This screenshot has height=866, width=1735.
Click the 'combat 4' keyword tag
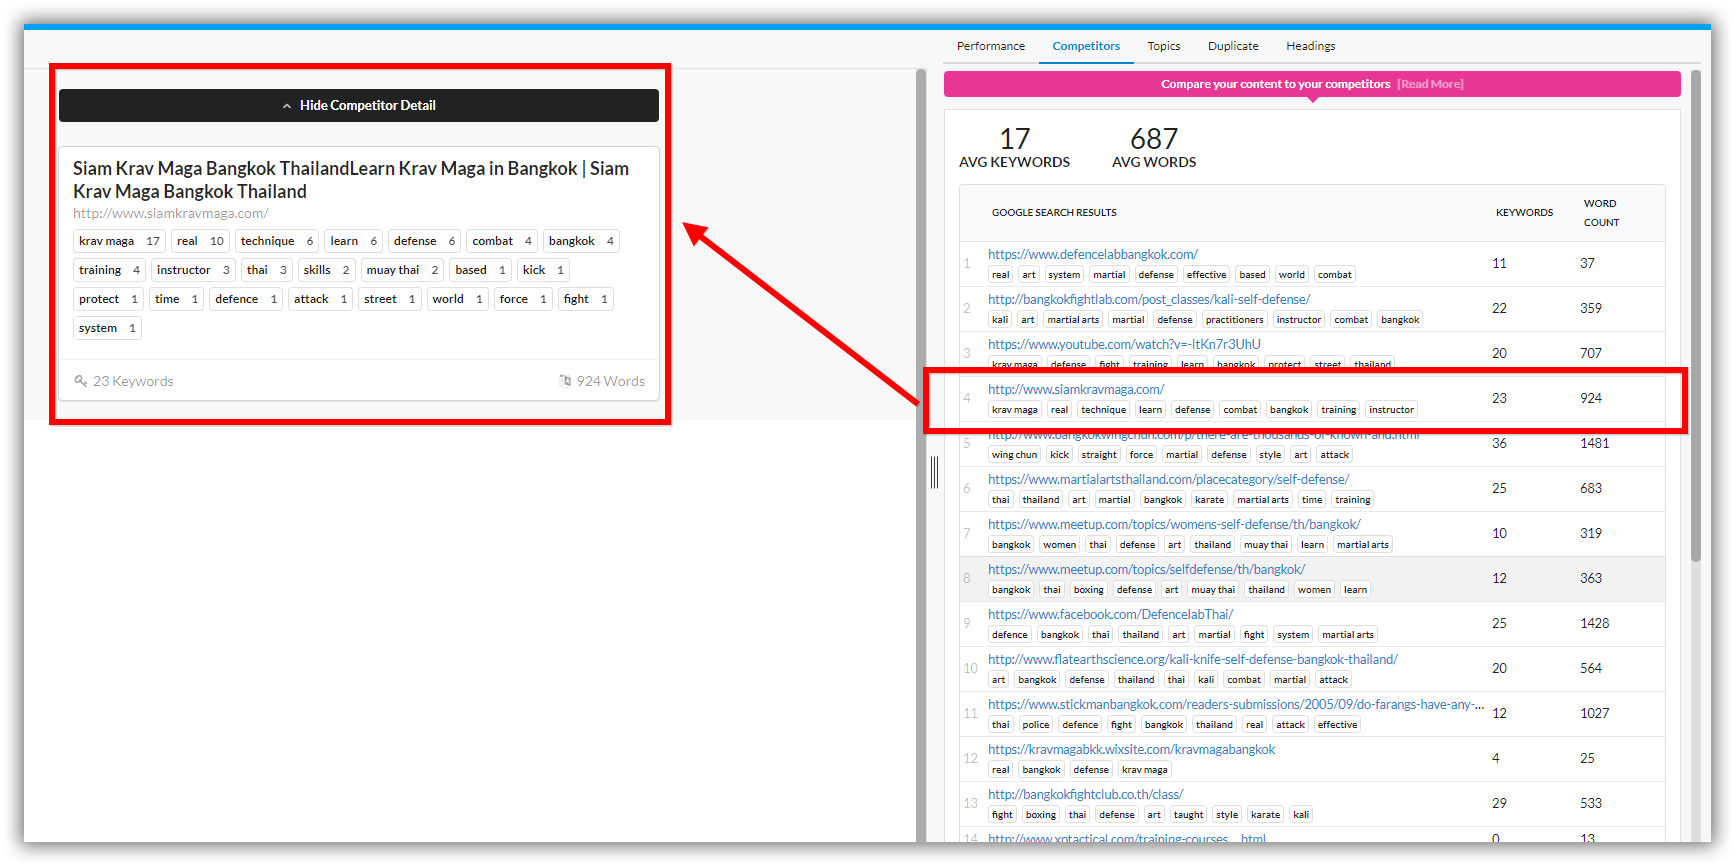pos(502,241)
